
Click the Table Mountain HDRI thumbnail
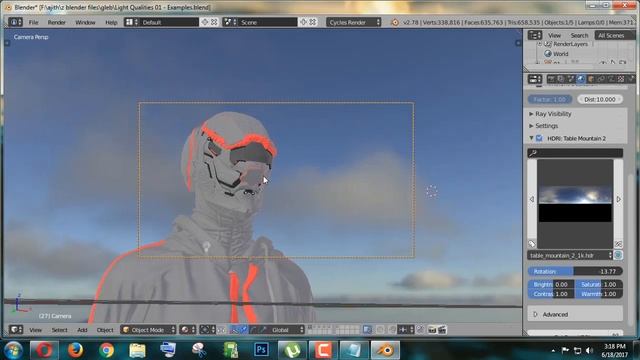pos(575,203)
